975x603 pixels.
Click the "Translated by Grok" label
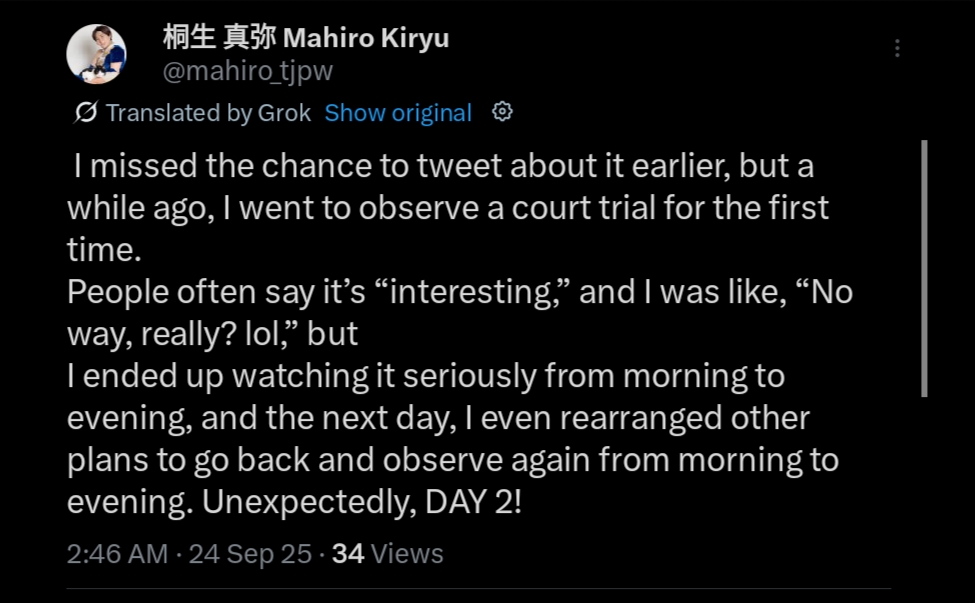pos(209,113)
